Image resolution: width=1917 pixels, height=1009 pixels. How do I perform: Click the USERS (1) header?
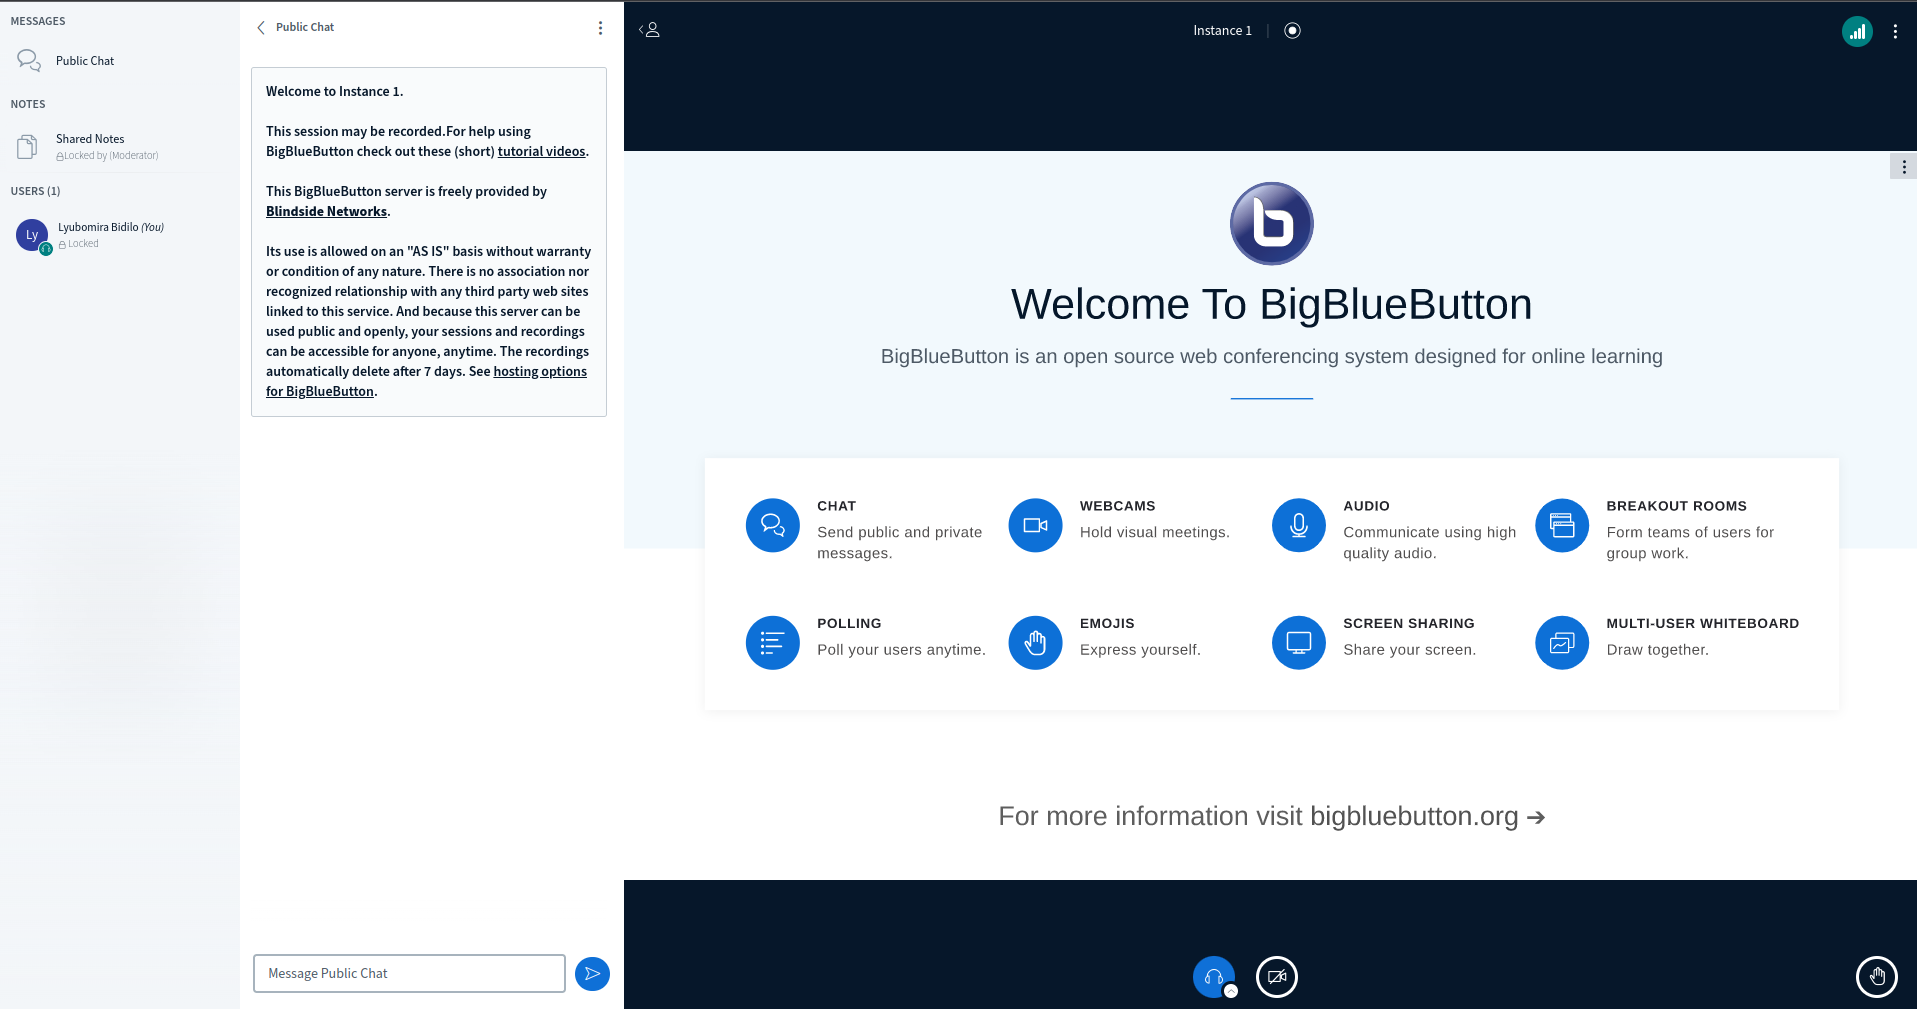35,191
